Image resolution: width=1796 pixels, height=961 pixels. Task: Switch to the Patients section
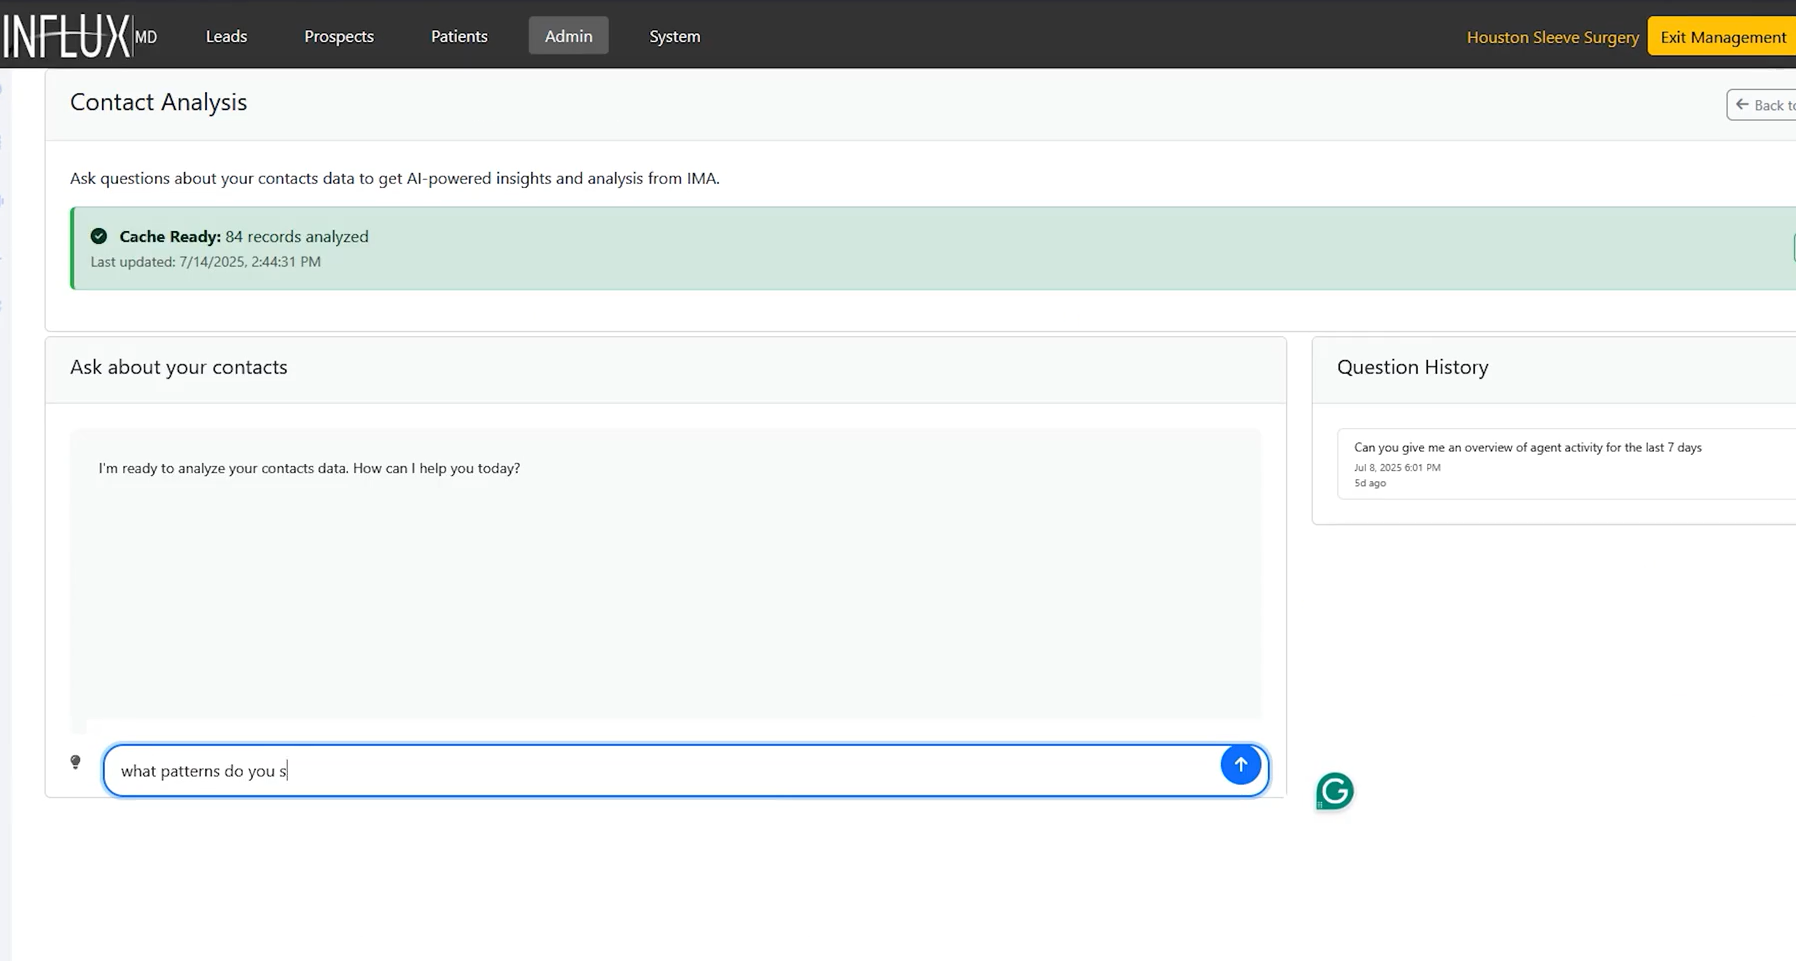tap(458, 36)
